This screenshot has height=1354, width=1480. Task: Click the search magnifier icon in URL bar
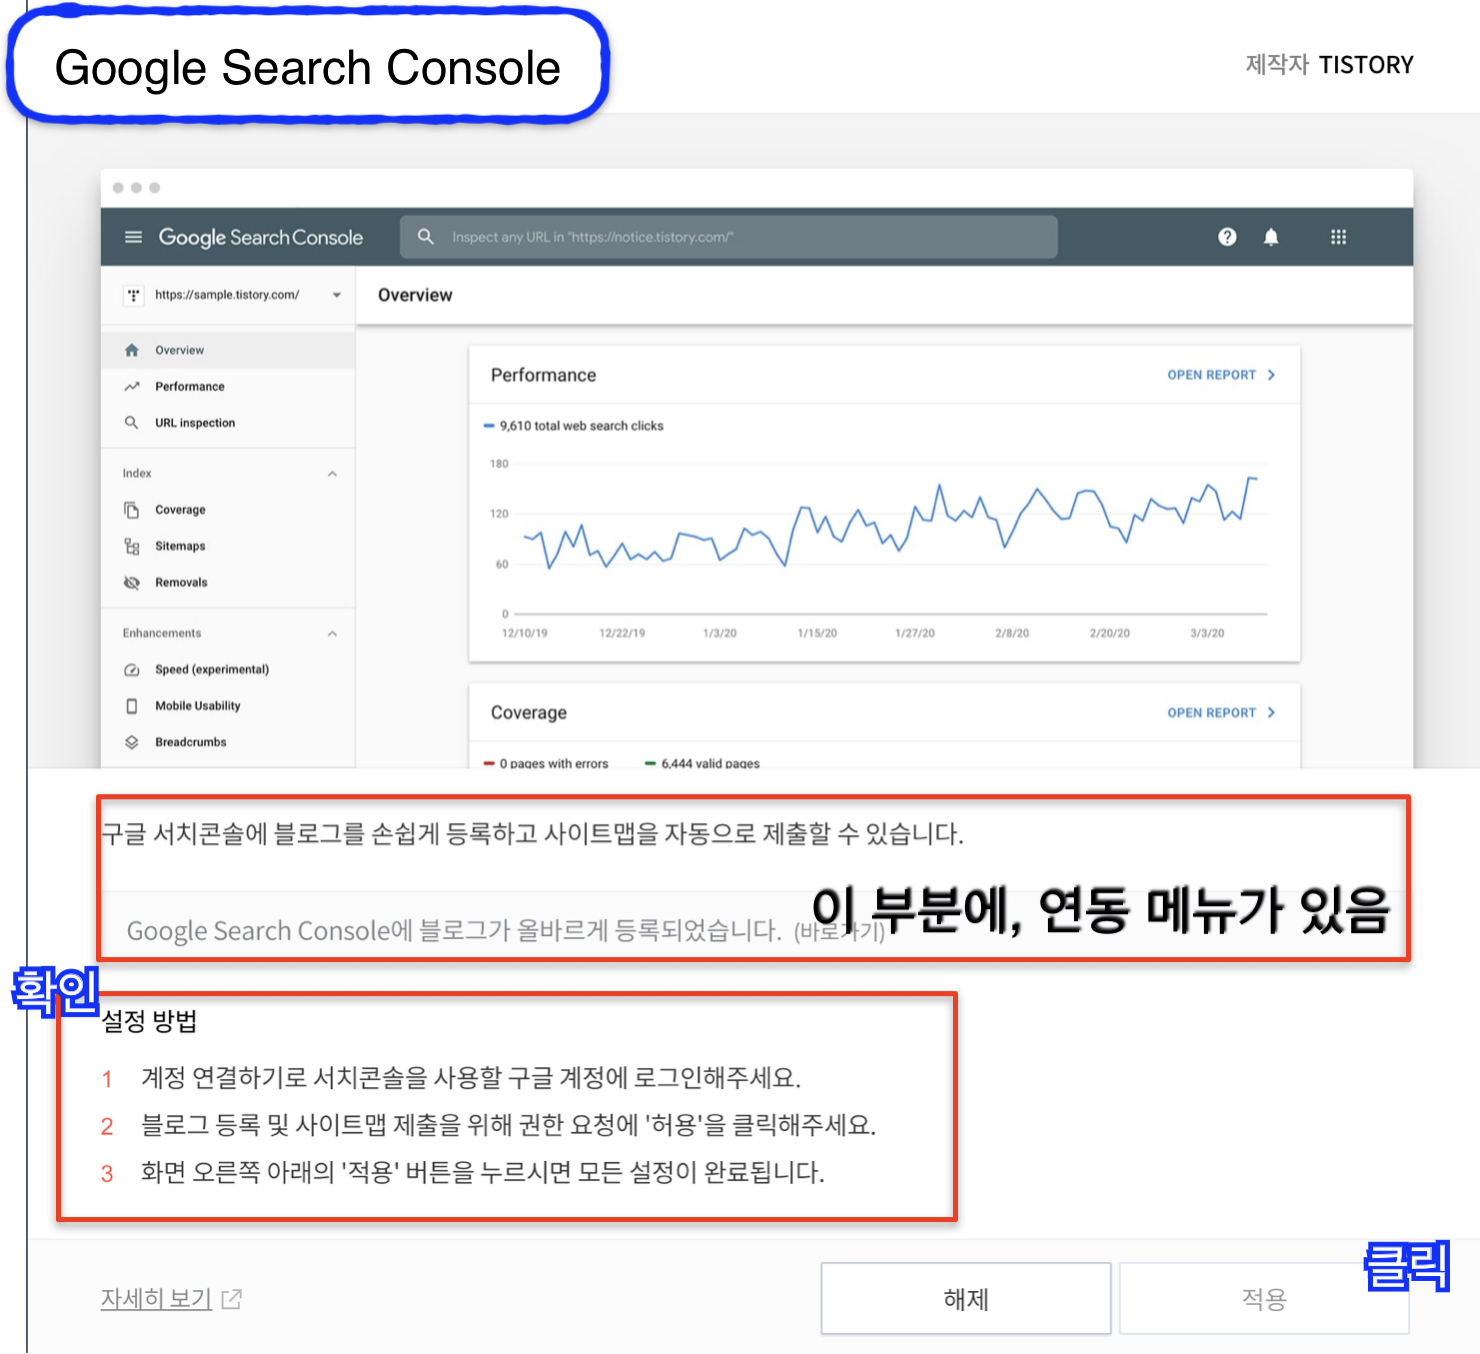pyautogui.click(x=426, y=237)
